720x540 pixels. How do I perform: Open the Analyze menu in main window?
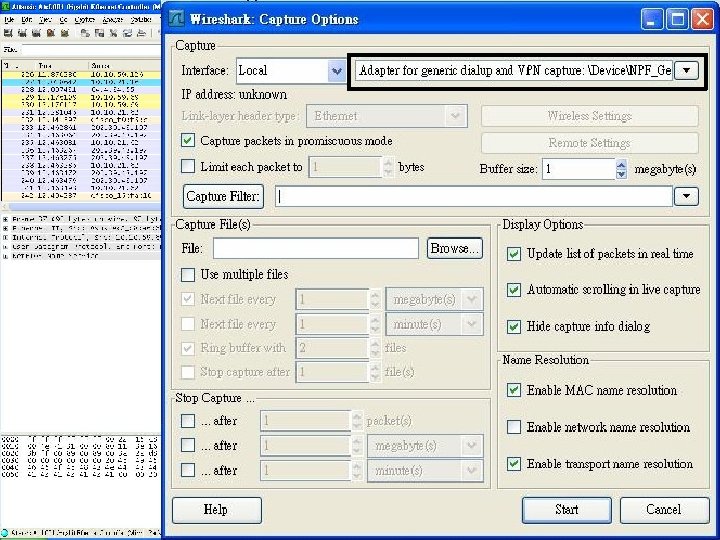112,20
